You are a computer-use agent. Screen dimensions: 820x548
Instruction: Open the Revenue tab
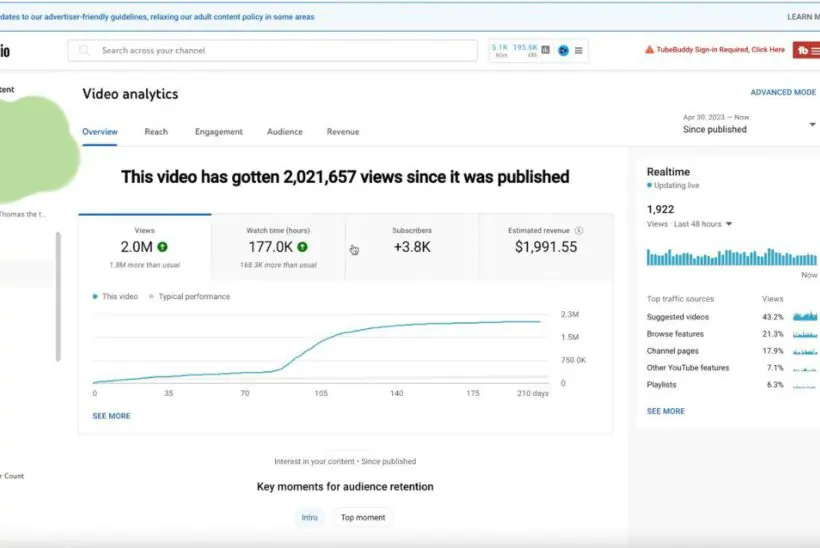point(342,132)
